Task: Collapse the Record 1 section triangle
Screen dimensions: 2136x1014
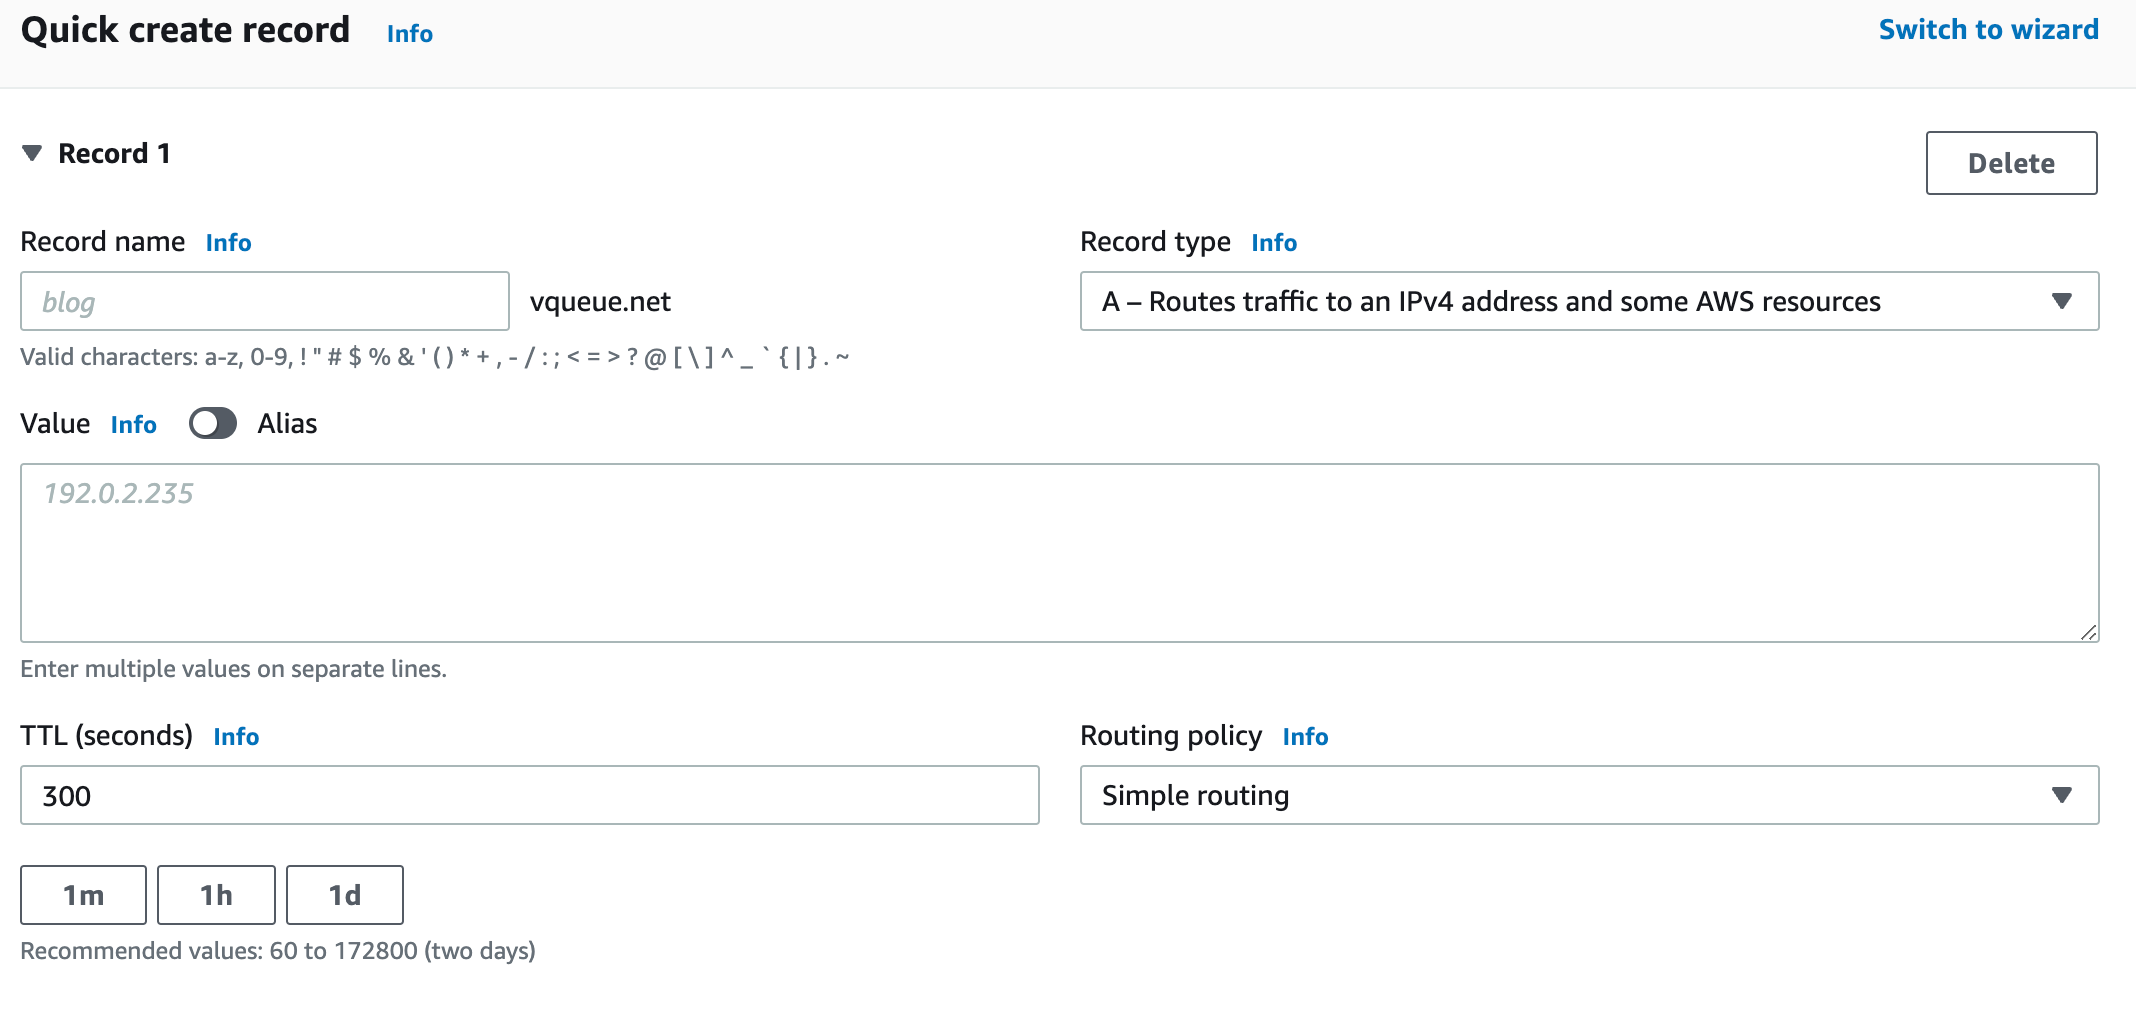Action: tap(32, 153)
